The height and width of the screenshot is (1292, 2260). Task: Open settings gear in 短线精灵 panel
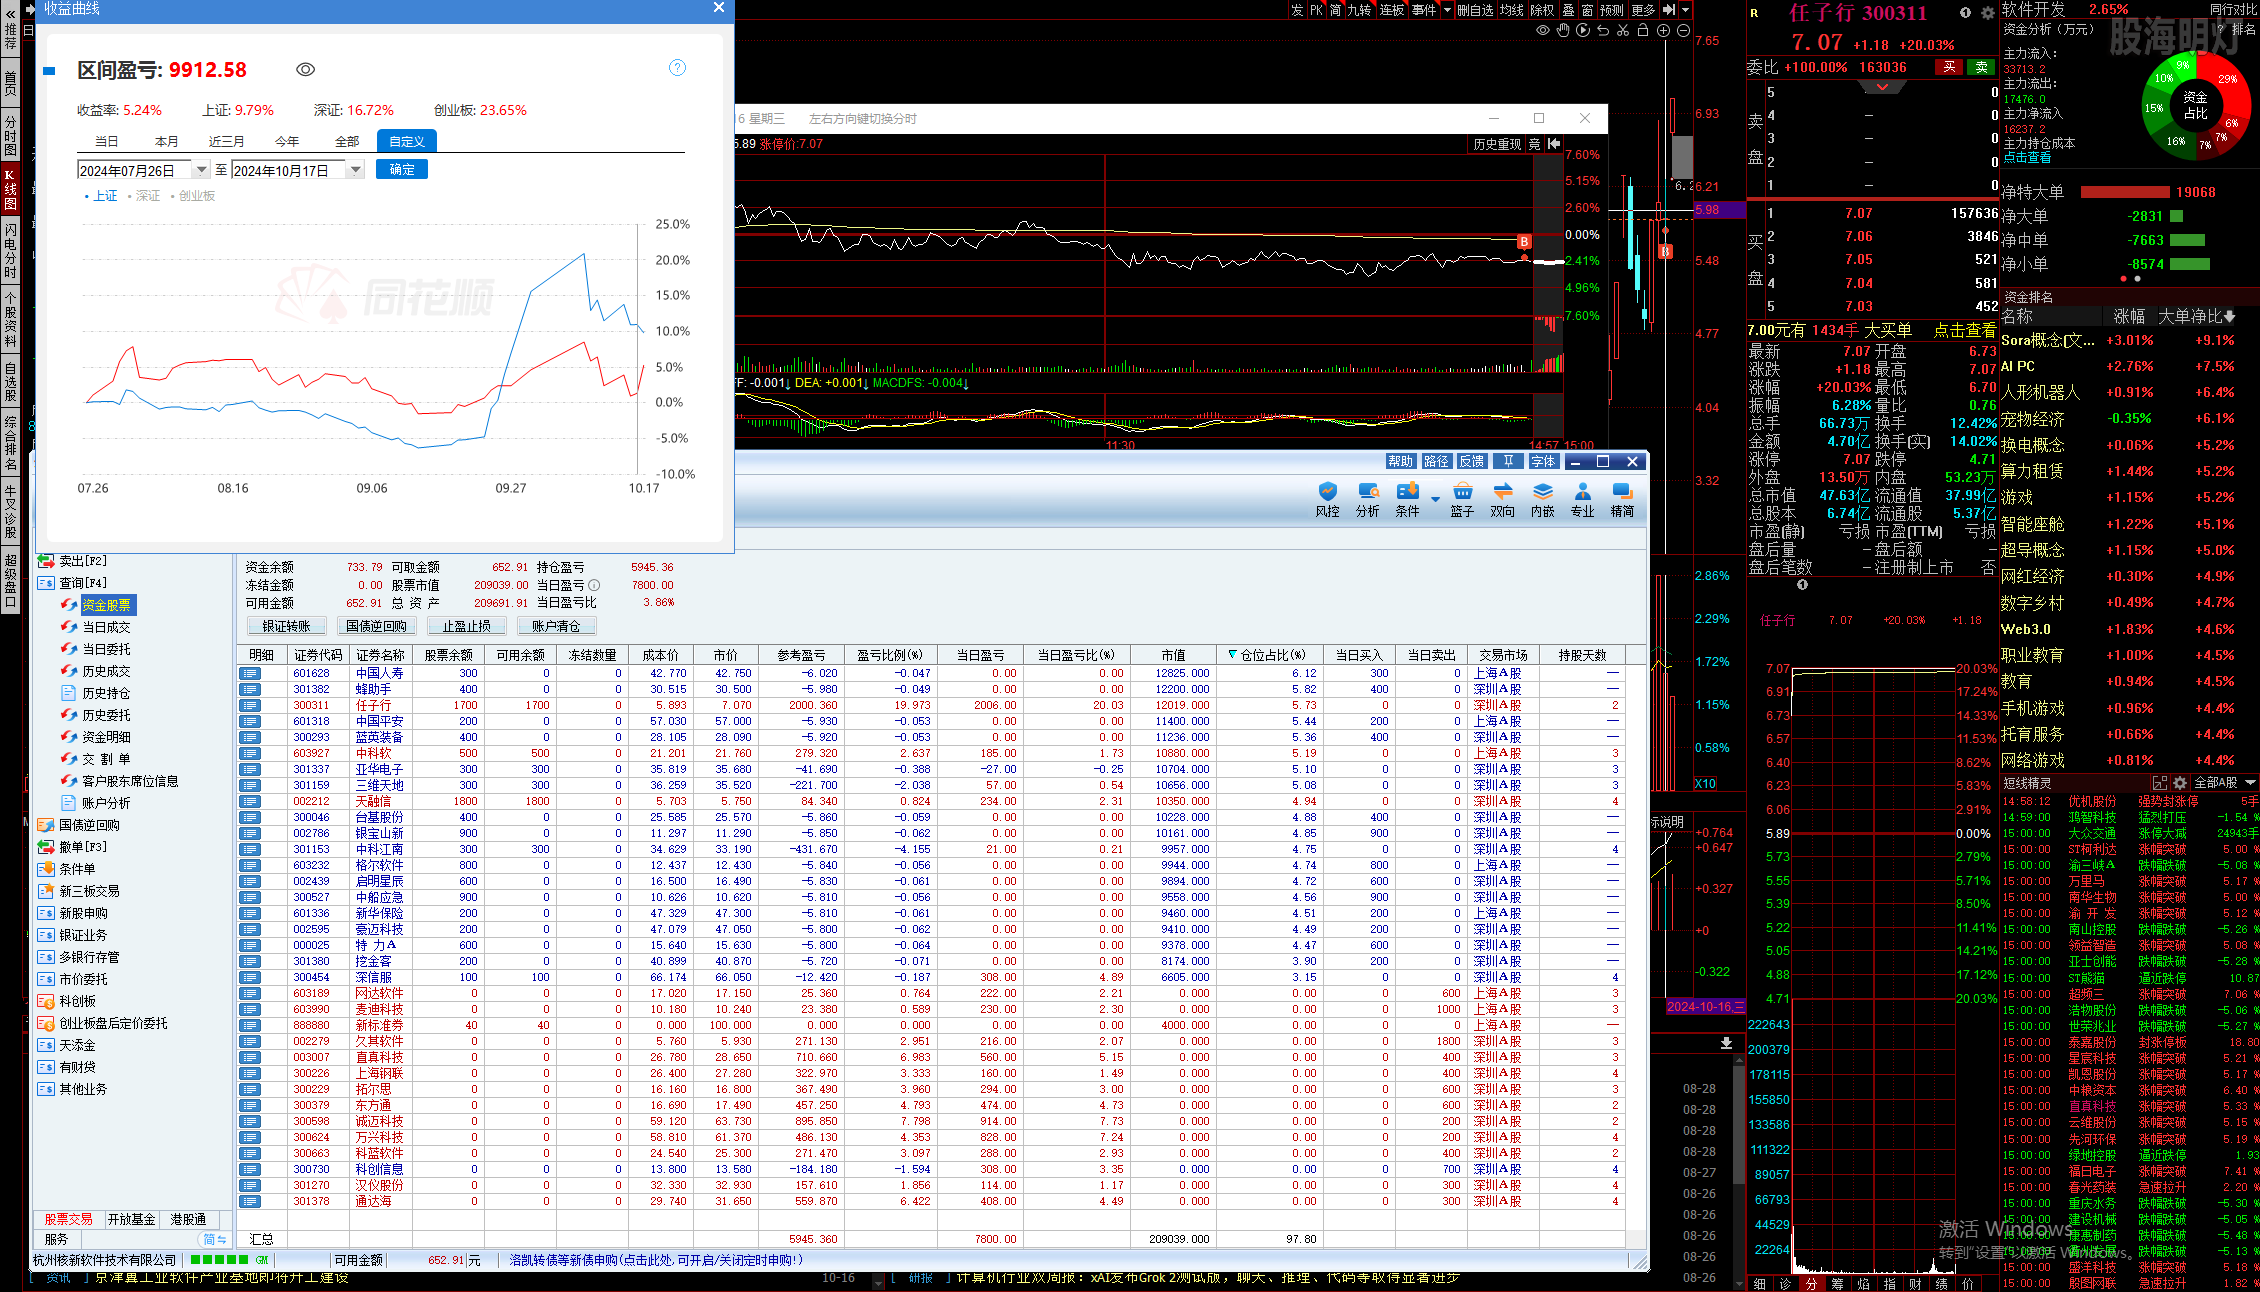point(2180,783)
